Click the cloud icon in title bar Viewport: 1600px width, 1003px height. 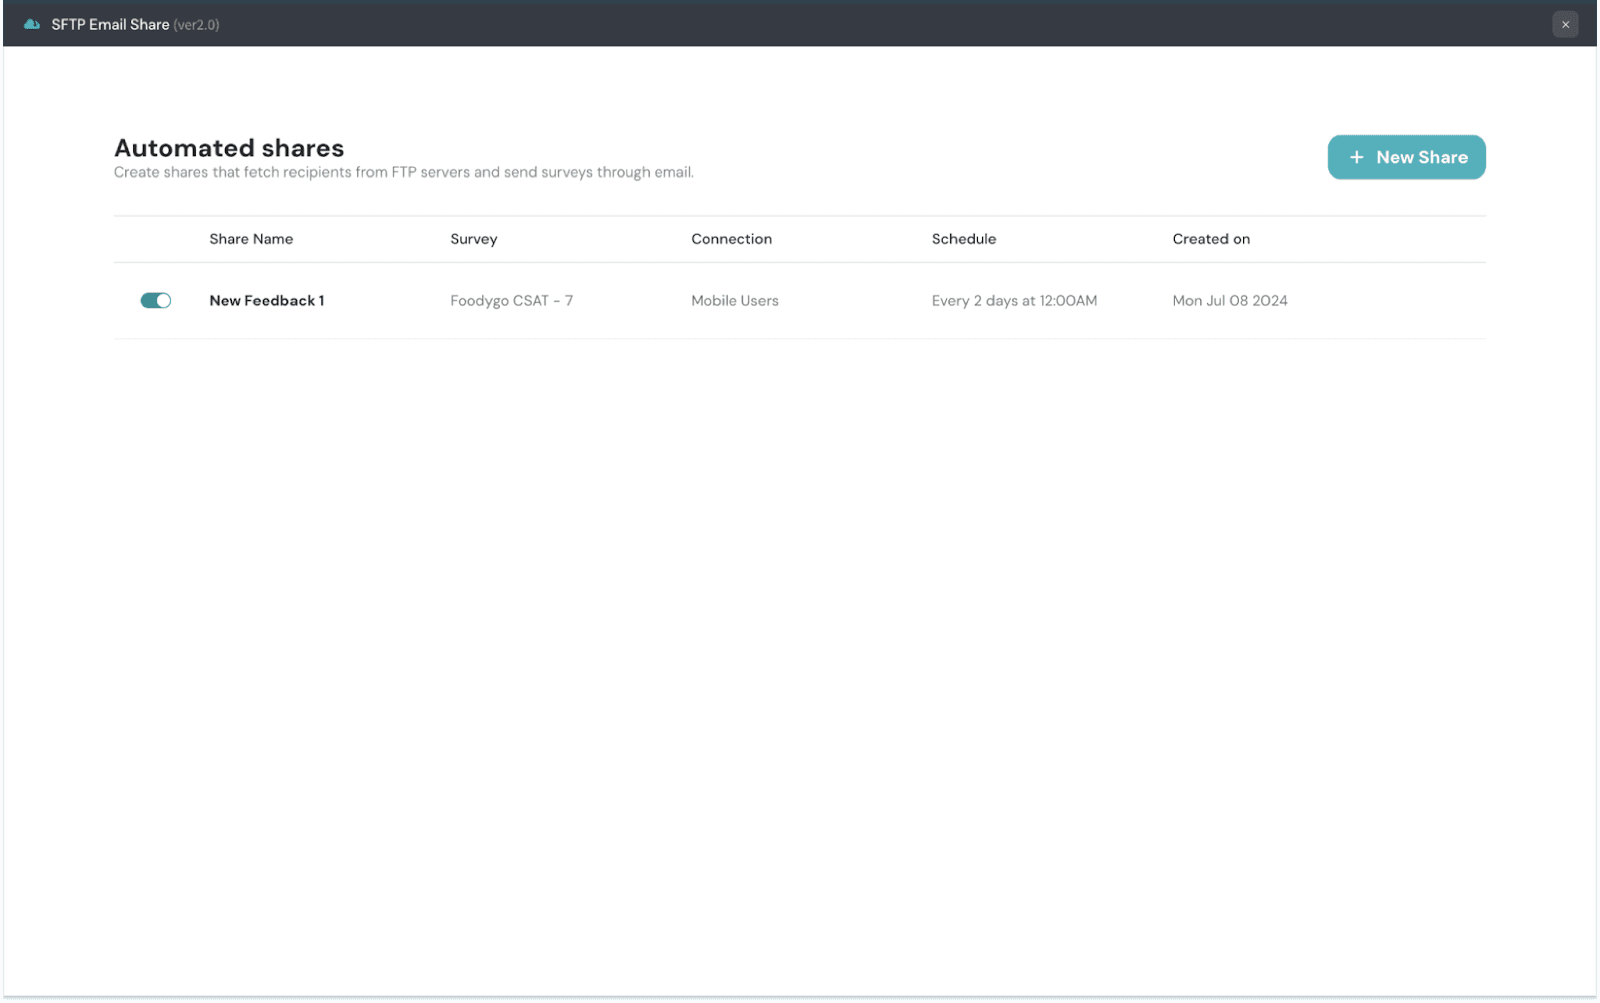click(x=32, y=24)
